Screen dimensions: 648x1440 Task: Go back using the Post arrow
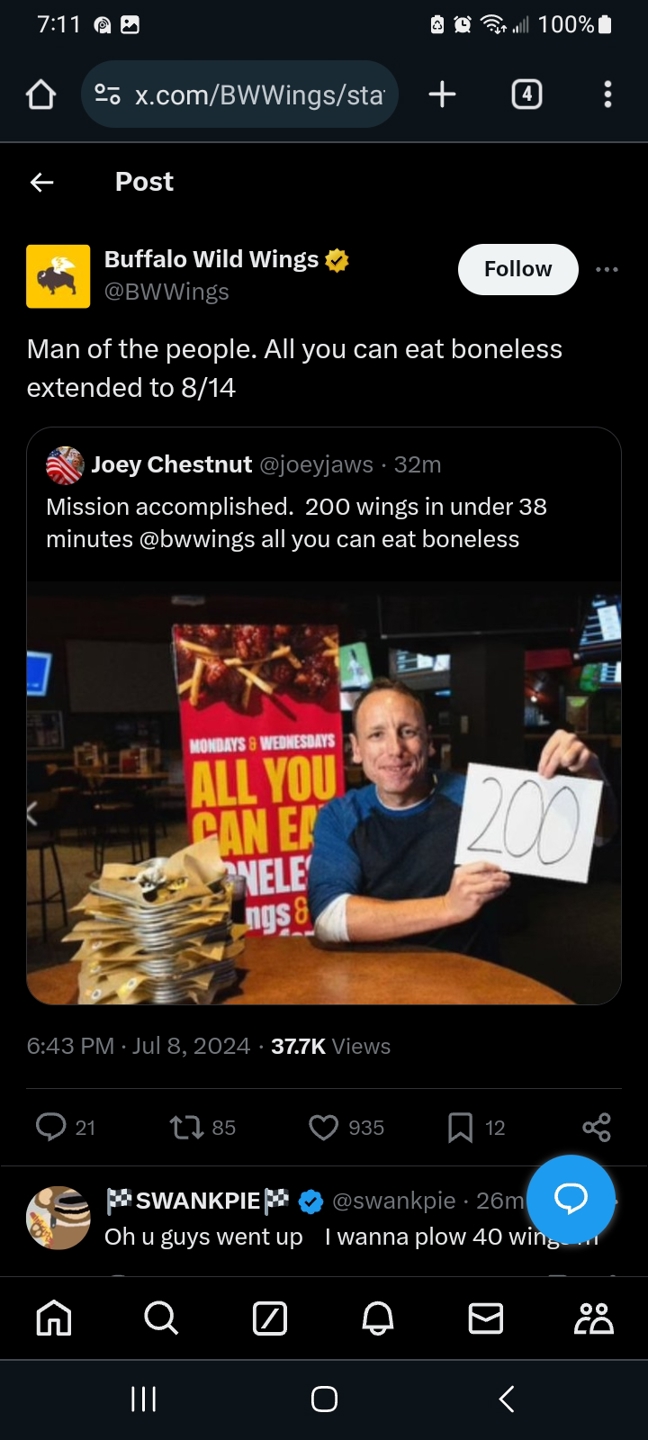pos(41,182)
